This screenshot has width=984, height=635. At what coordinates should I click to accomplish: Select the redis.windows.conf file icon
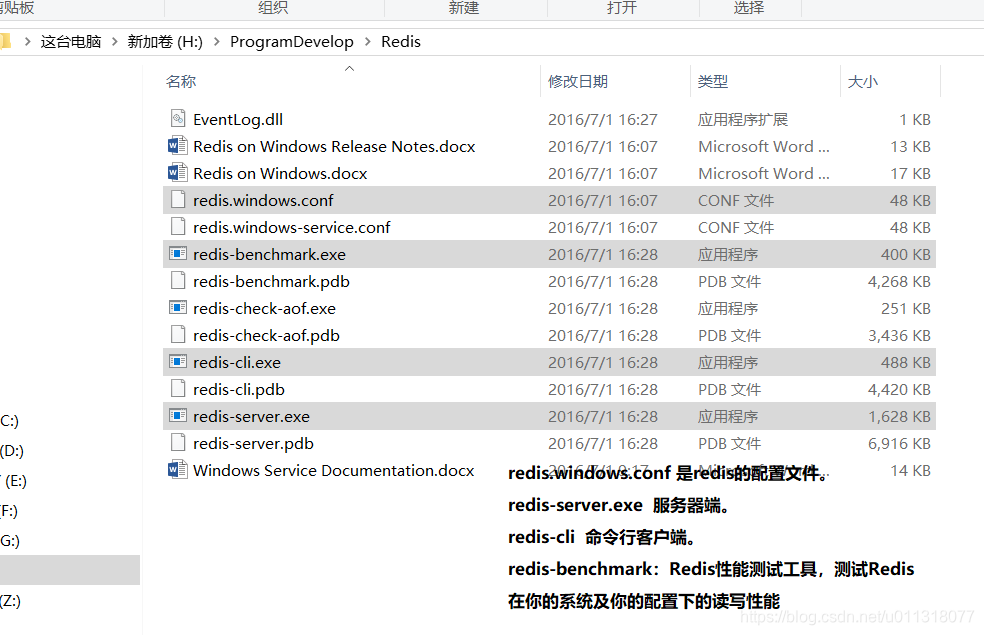pos(178,200)
